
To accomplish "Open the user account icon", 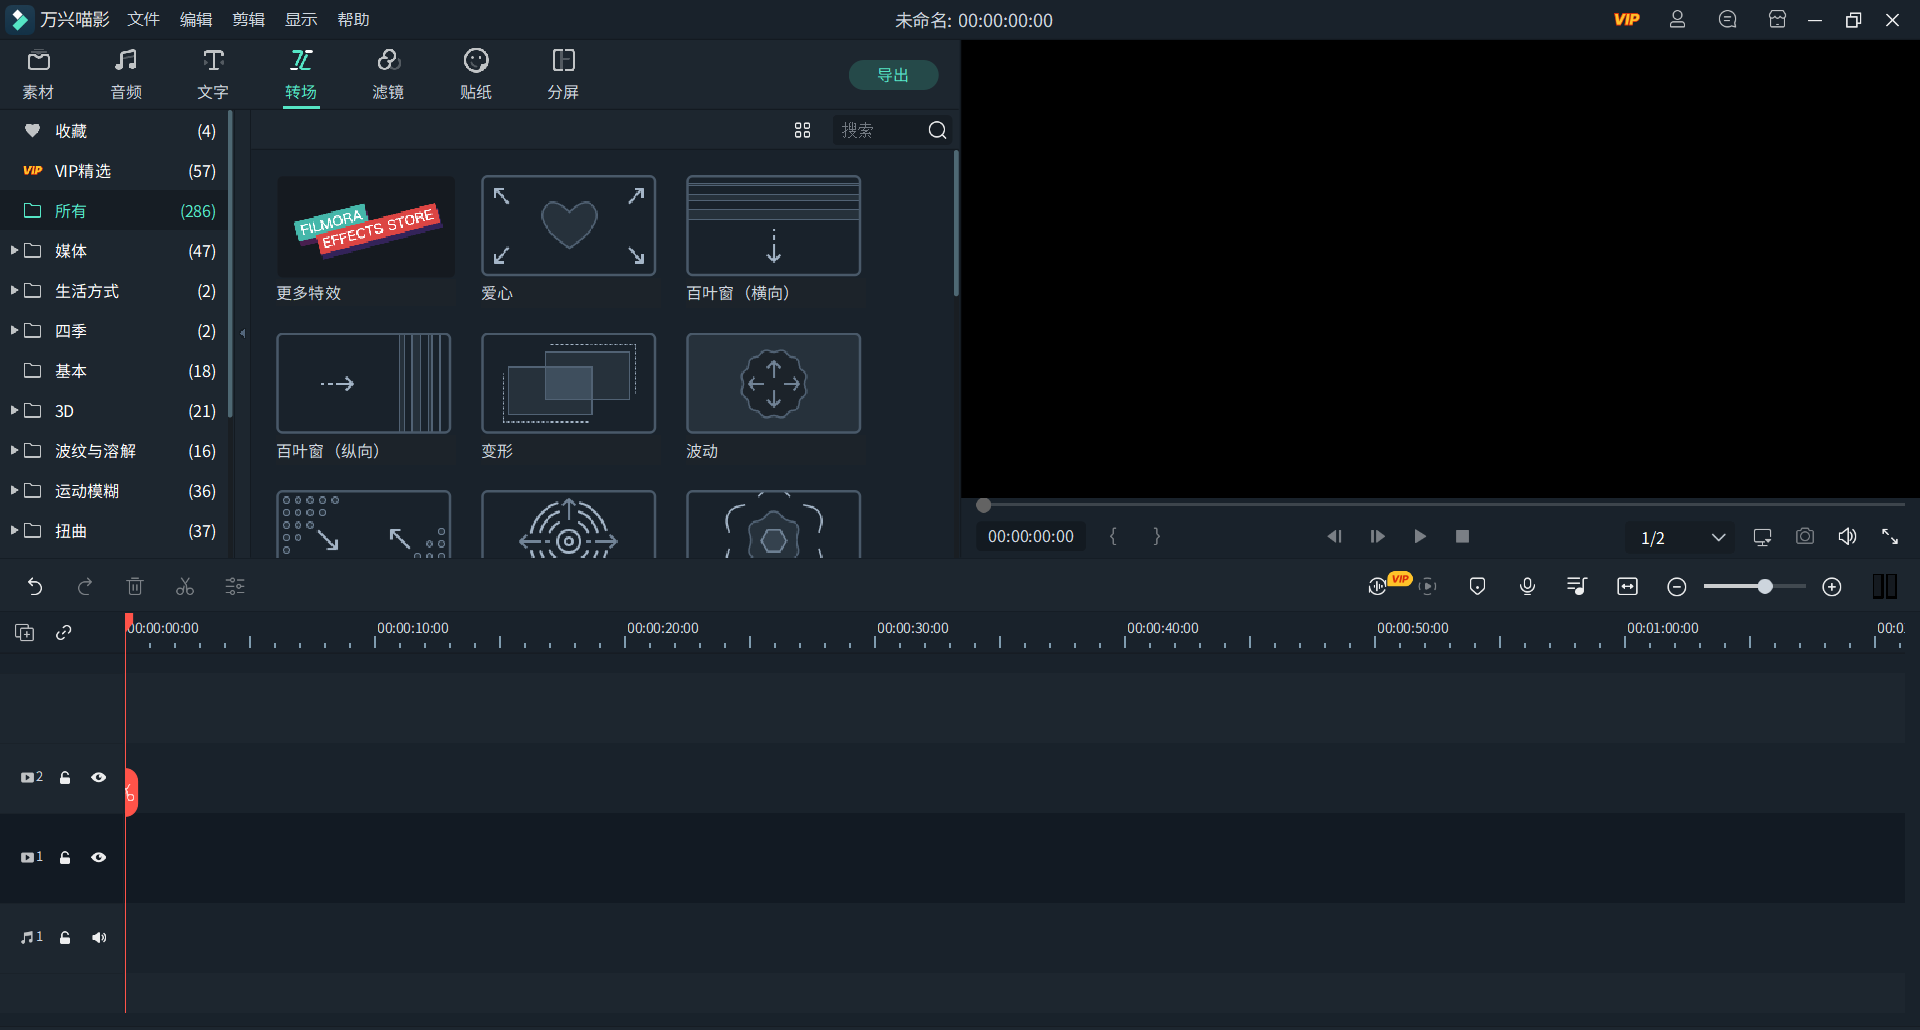I will point(1677,20).
